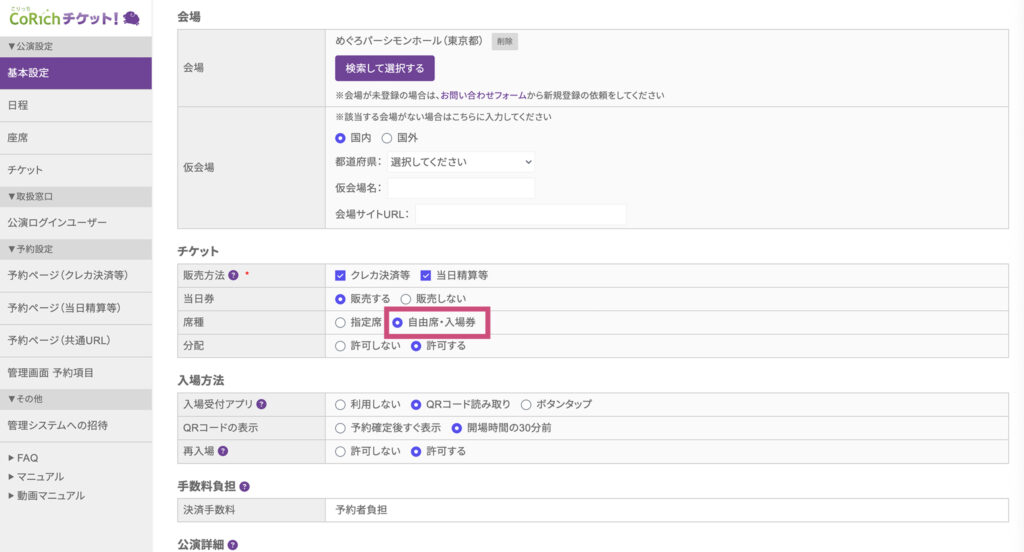Viewport: 1024px width, 552px height.
Task: Click help icon next to 販売方法
Action: coord(233,275)
